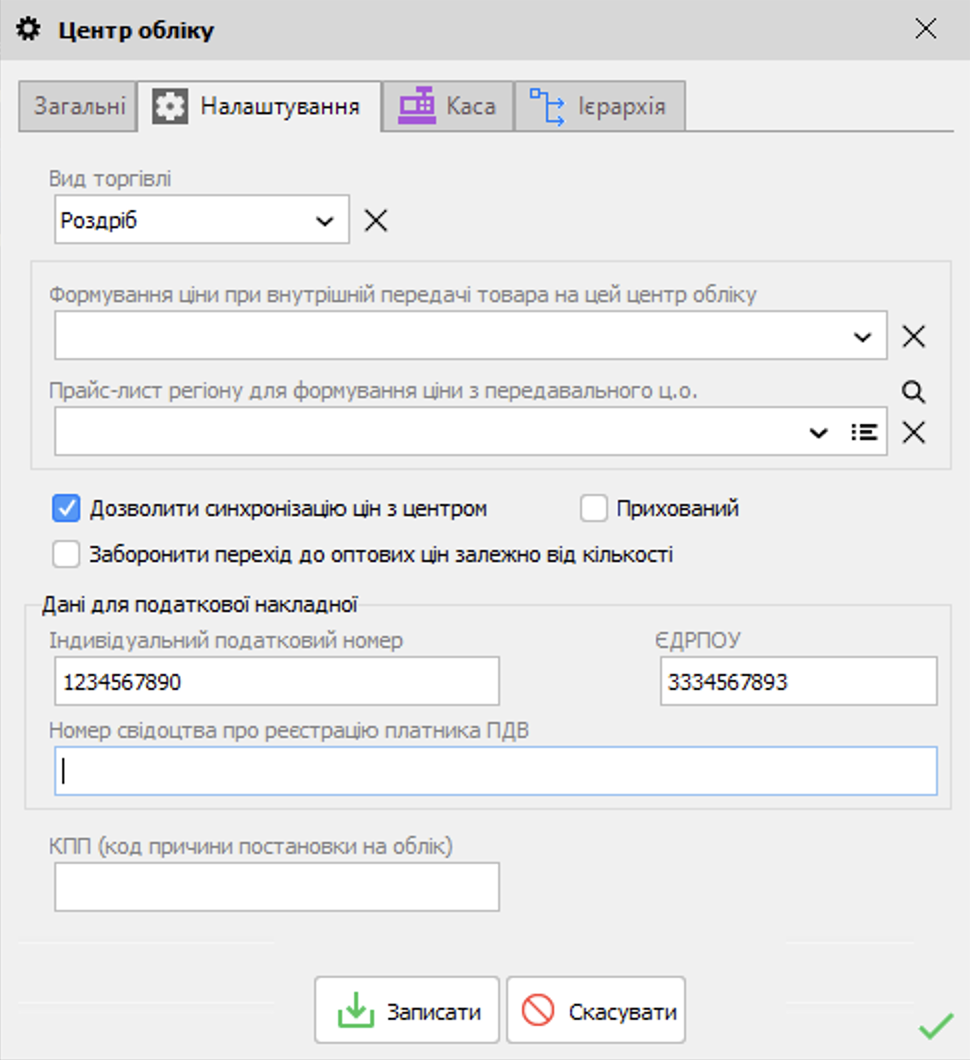The width and height of the screenshot is (970, 1060).
Task: Uncheck Дозволити синхронізацію цін з центром
Action: 66,509
